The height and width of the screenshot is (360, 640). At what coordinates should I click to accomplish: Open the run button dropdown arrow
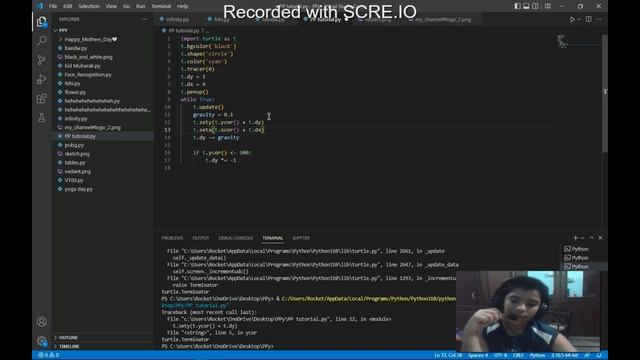coord(579,19)
